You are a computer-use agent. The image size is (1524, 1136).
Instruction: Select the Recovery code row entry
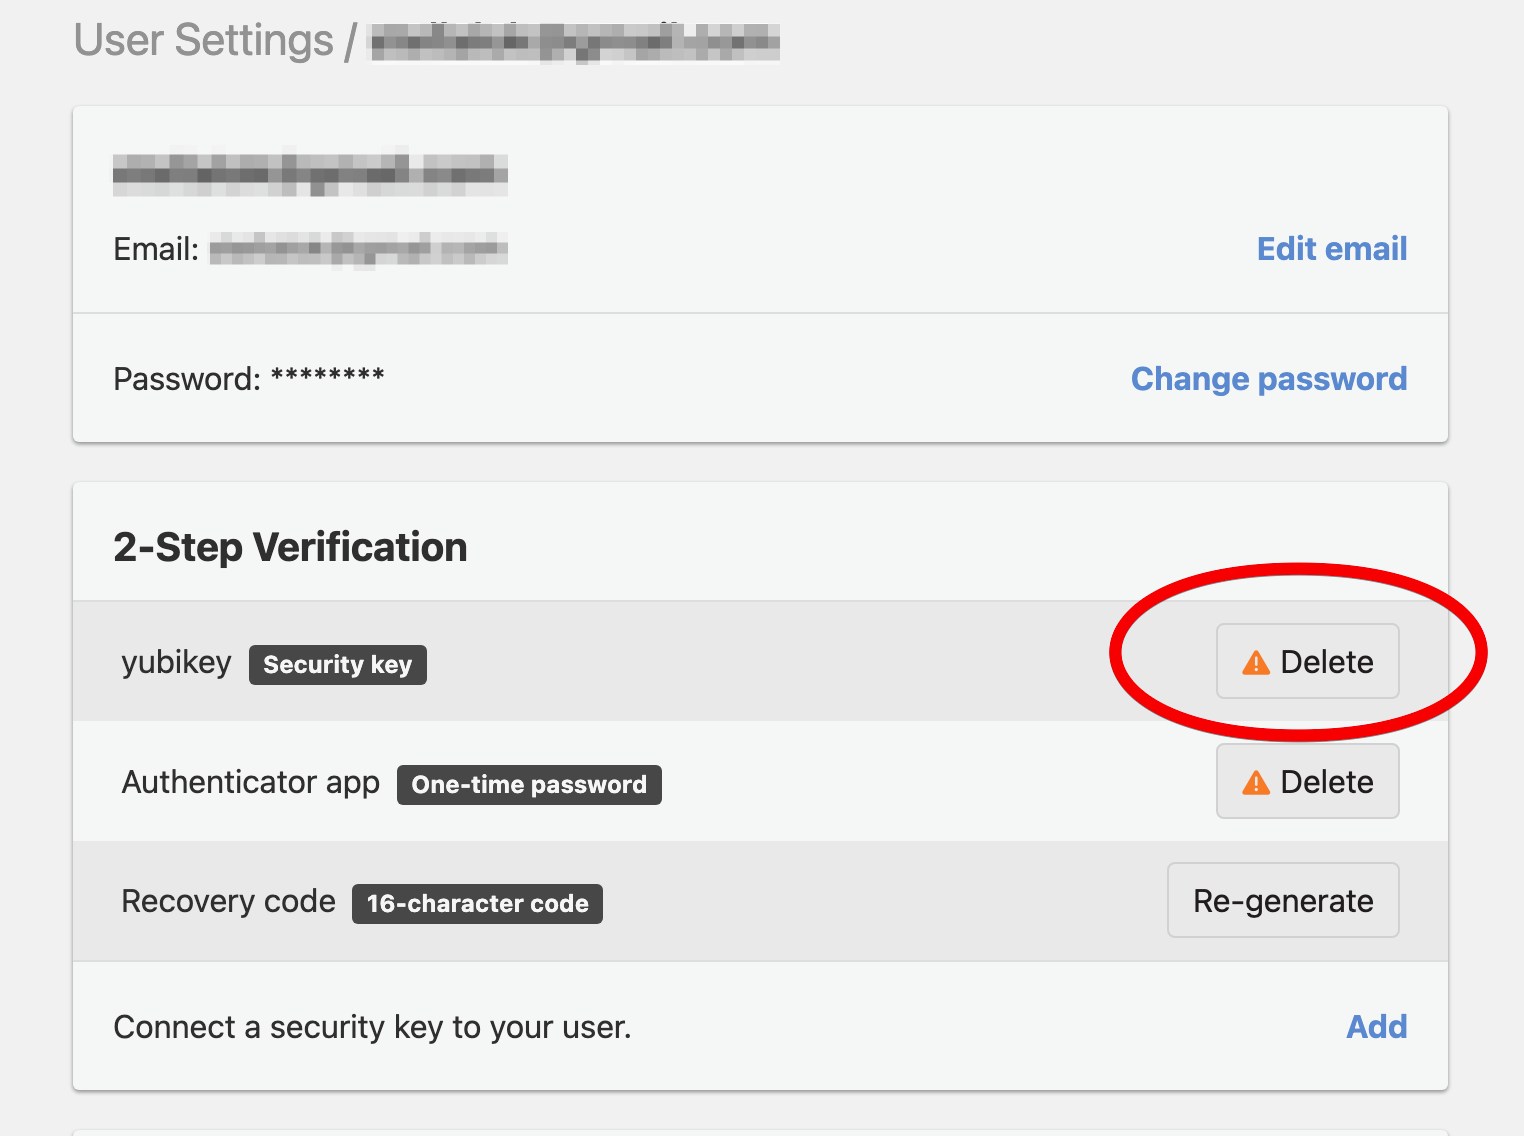[228, 901]
